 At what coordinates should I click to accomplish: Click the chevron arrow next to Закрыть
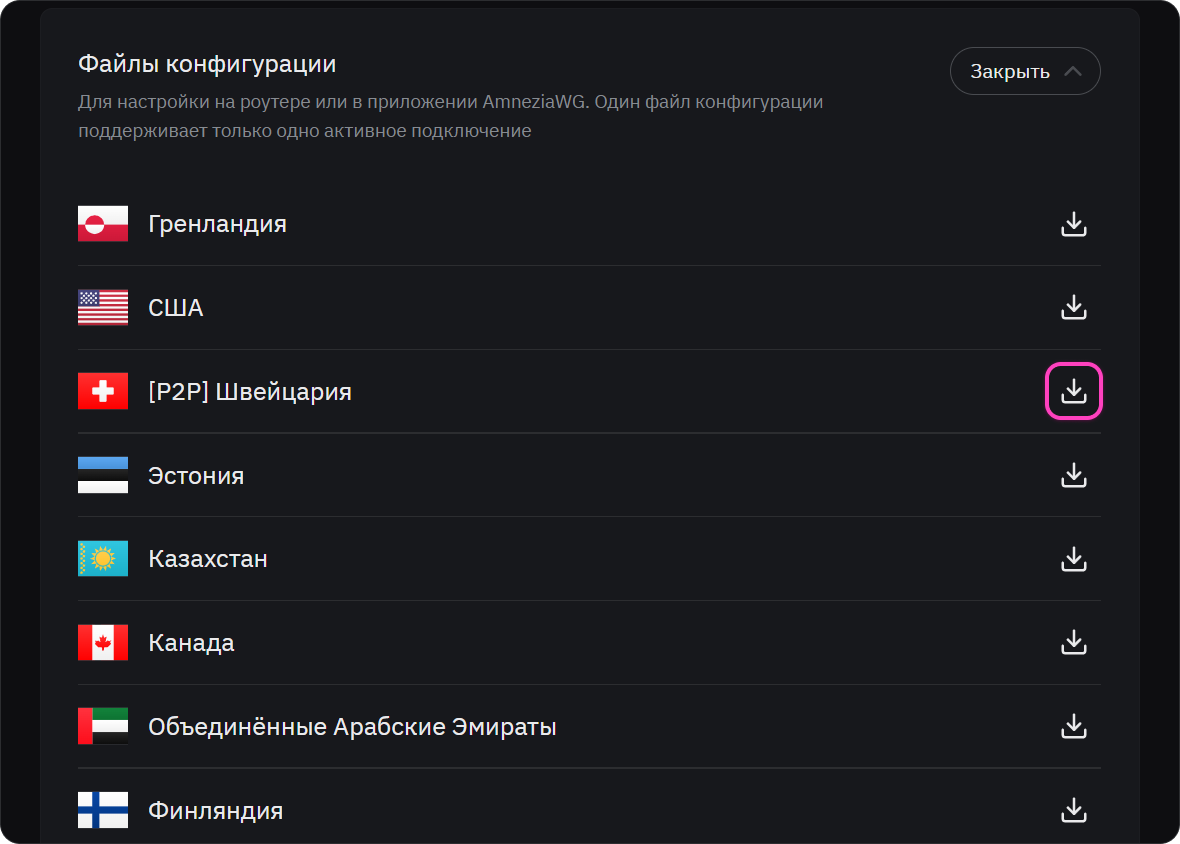pyautogui.click(x=1073, y=71)
